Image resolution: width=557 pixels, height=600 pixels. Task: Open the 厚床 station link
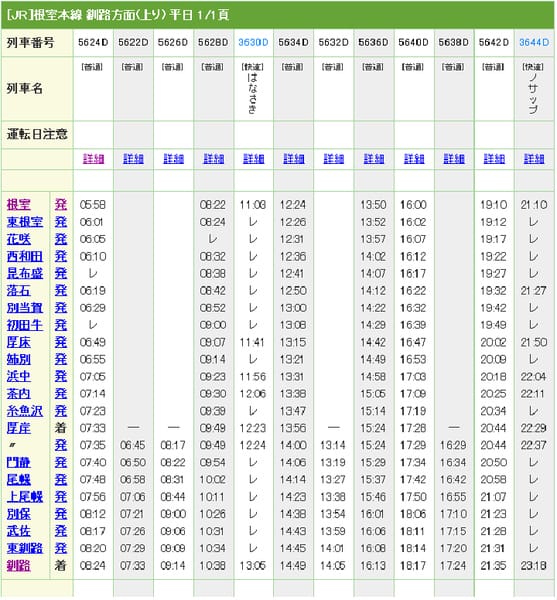click(18, 342)
